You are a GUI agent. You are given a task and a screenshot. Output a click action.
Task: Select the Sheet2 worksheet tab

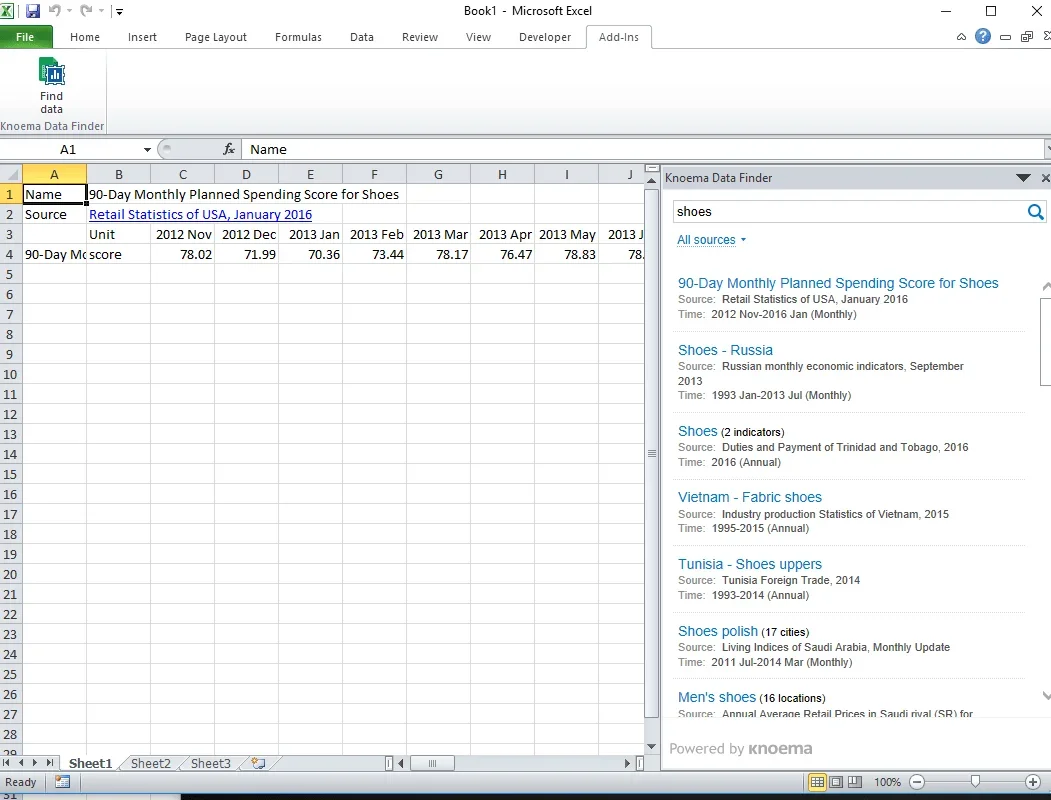(151, 763)
